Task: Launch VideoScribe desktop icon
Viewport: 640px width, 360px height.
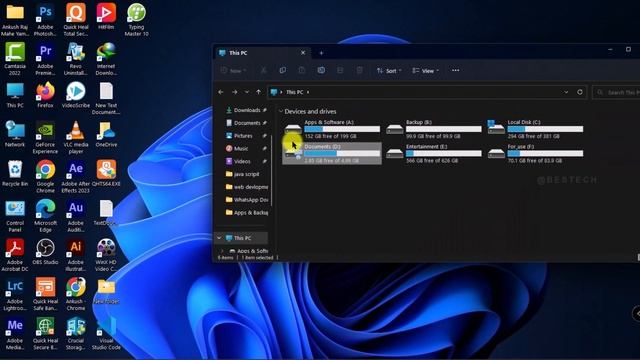Action: [76, 95]
